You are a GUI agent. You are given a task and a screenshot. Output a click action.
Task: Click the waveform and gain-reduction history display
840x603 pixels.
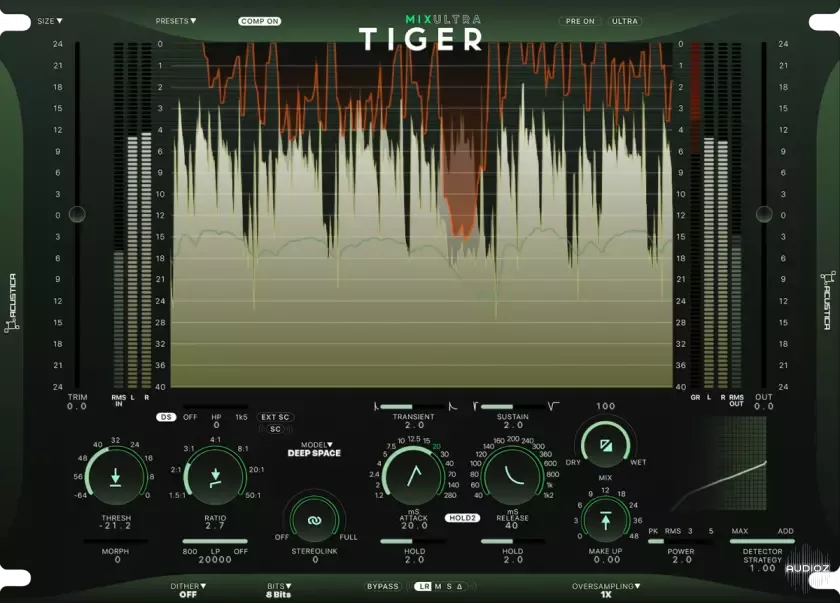click(x=422, y=215)
